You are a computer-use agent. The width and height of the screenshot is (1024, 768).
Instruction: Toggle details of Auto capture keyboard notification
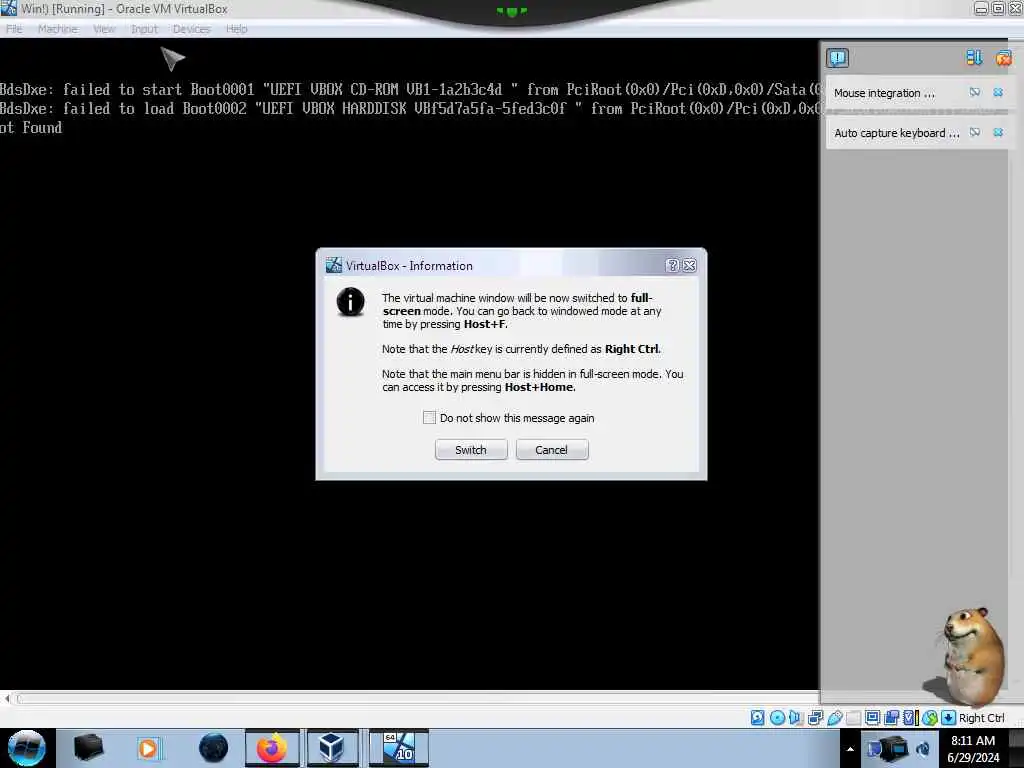point(974,133)
